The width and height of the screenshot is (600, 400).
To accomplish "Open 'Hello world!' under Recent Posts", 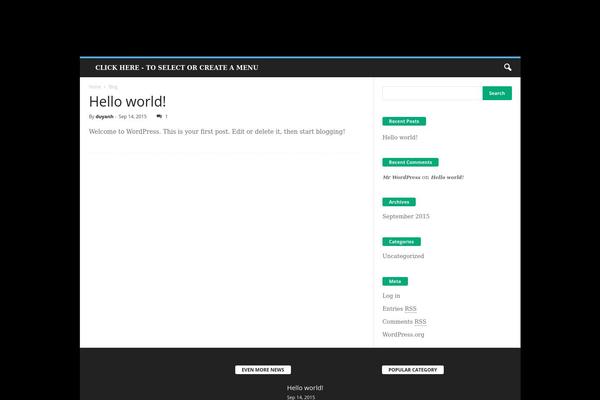I will [400, 137].
